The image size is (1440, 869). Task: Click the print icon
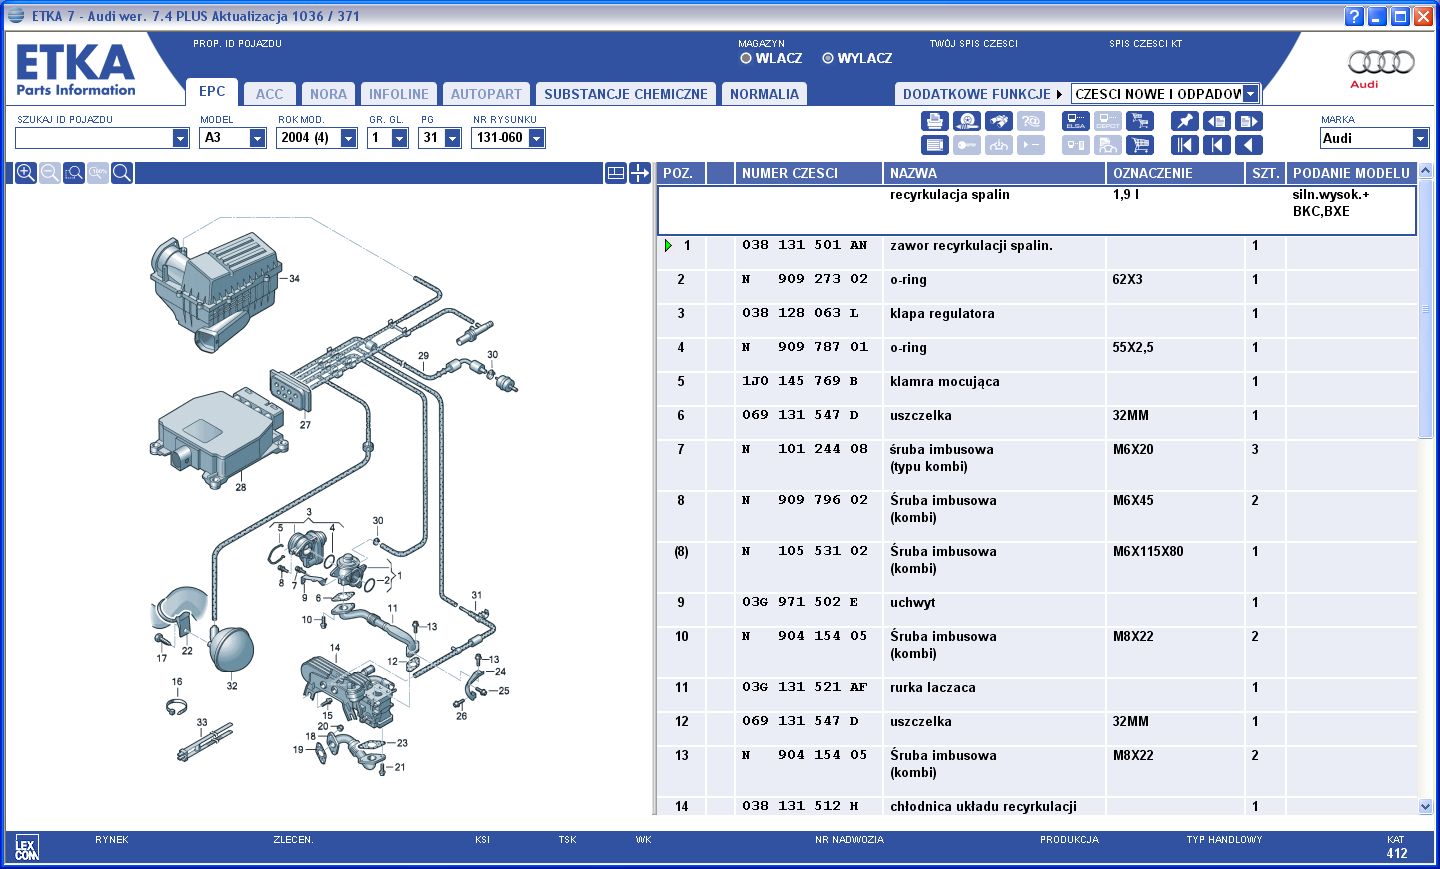pyautogui.click(x=934, y=121)
